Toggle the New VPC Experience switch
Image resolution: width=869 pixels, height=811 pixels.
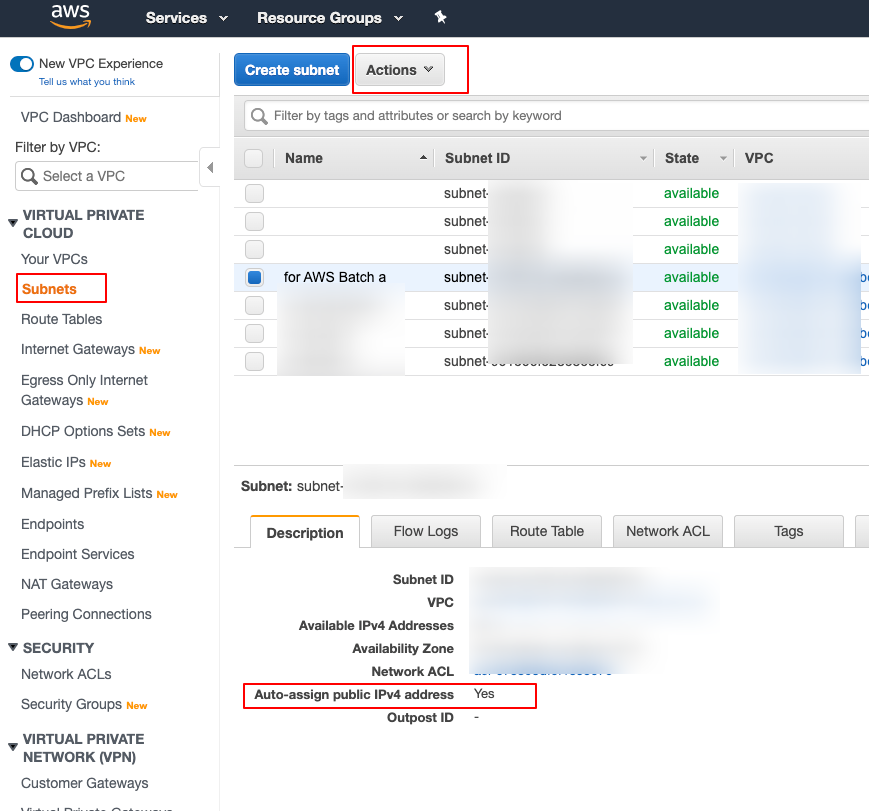22,64
